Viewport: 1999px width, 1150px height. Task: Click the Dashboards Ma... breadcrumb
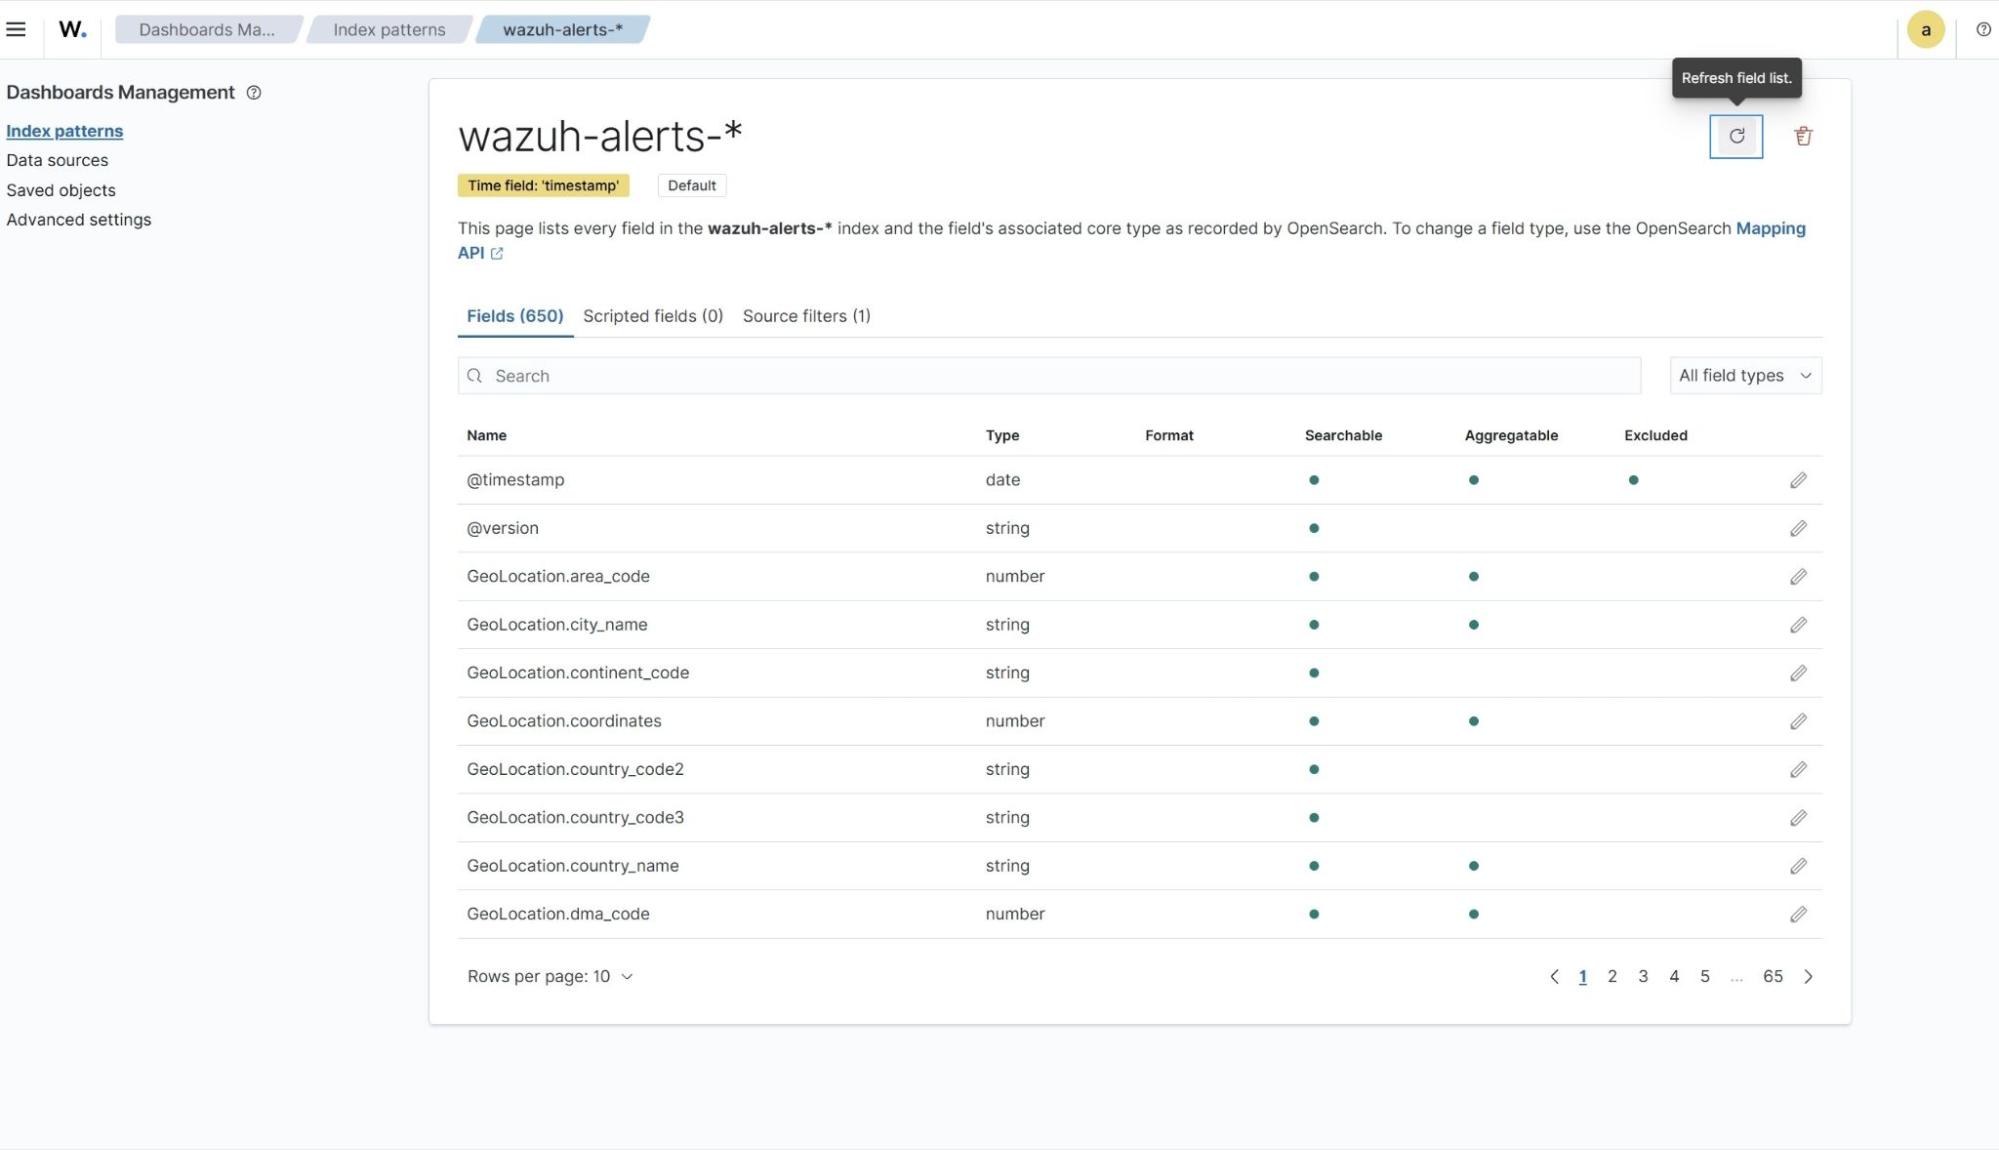click(x=206, y=29)
